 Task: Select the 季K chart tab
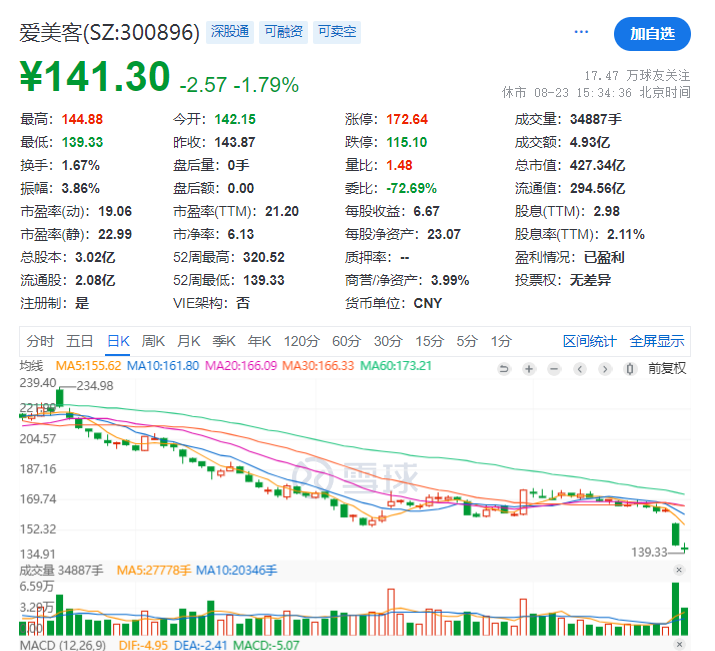(224, 341)
